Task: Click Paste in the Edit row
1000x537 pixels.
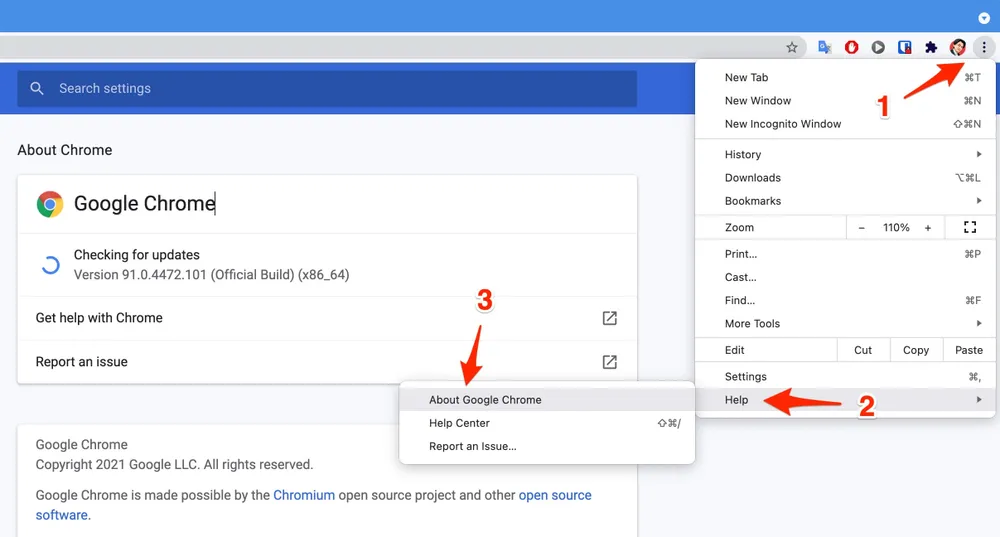Action: 969,350
